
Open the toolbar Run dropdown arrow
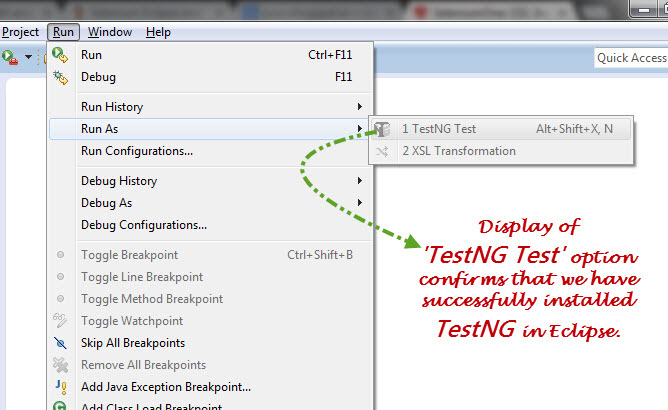tap(28, 57)
